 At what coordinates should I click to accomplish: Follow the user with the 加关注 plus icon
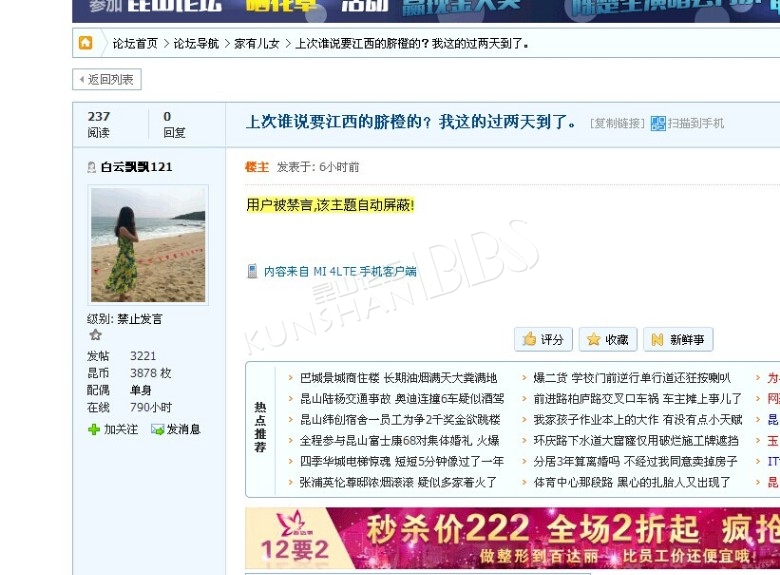pos(113,429)
